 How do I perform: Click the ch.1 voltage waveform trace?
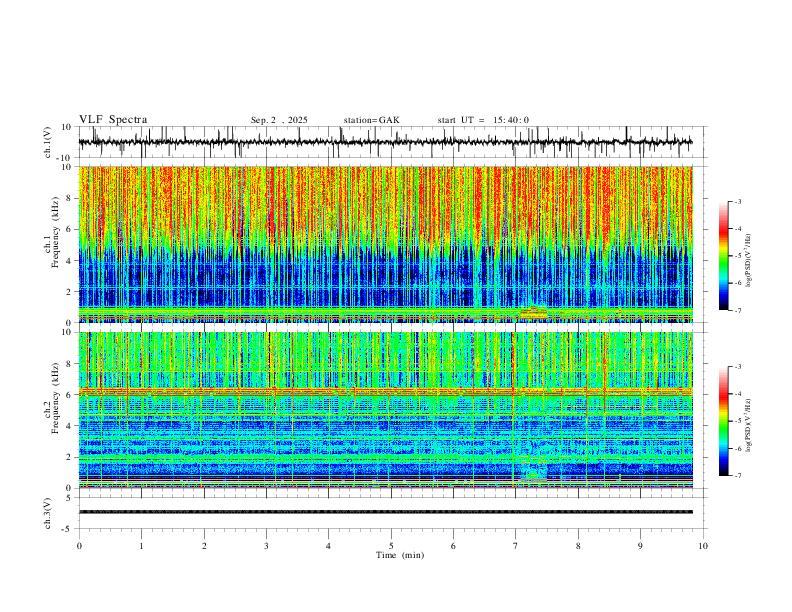[x=385, y=142]
